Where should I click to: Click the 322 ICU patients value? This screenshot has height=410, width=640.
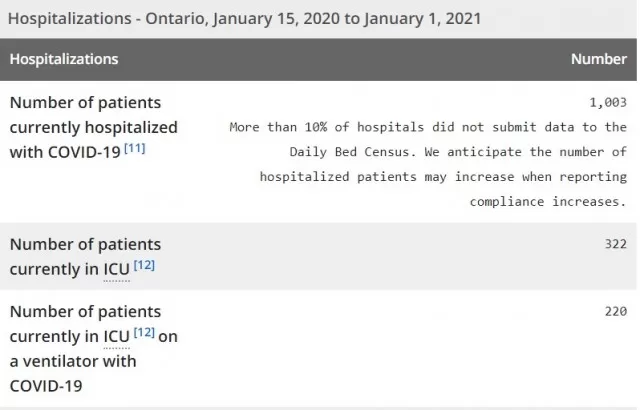coord(616,244)
